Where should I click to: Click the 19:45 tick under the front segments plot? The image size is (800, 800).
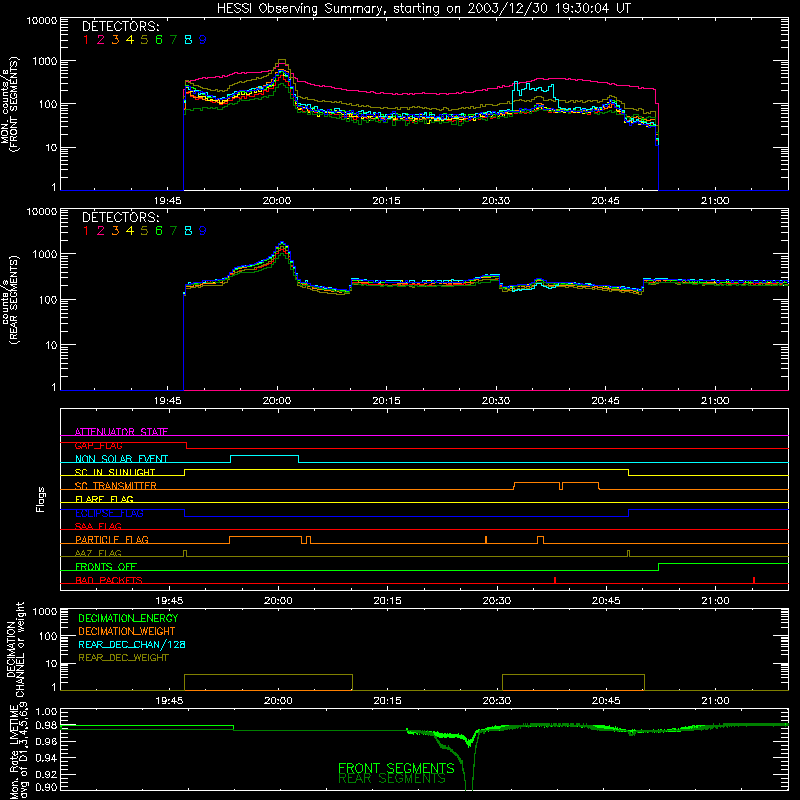[167, 201]
